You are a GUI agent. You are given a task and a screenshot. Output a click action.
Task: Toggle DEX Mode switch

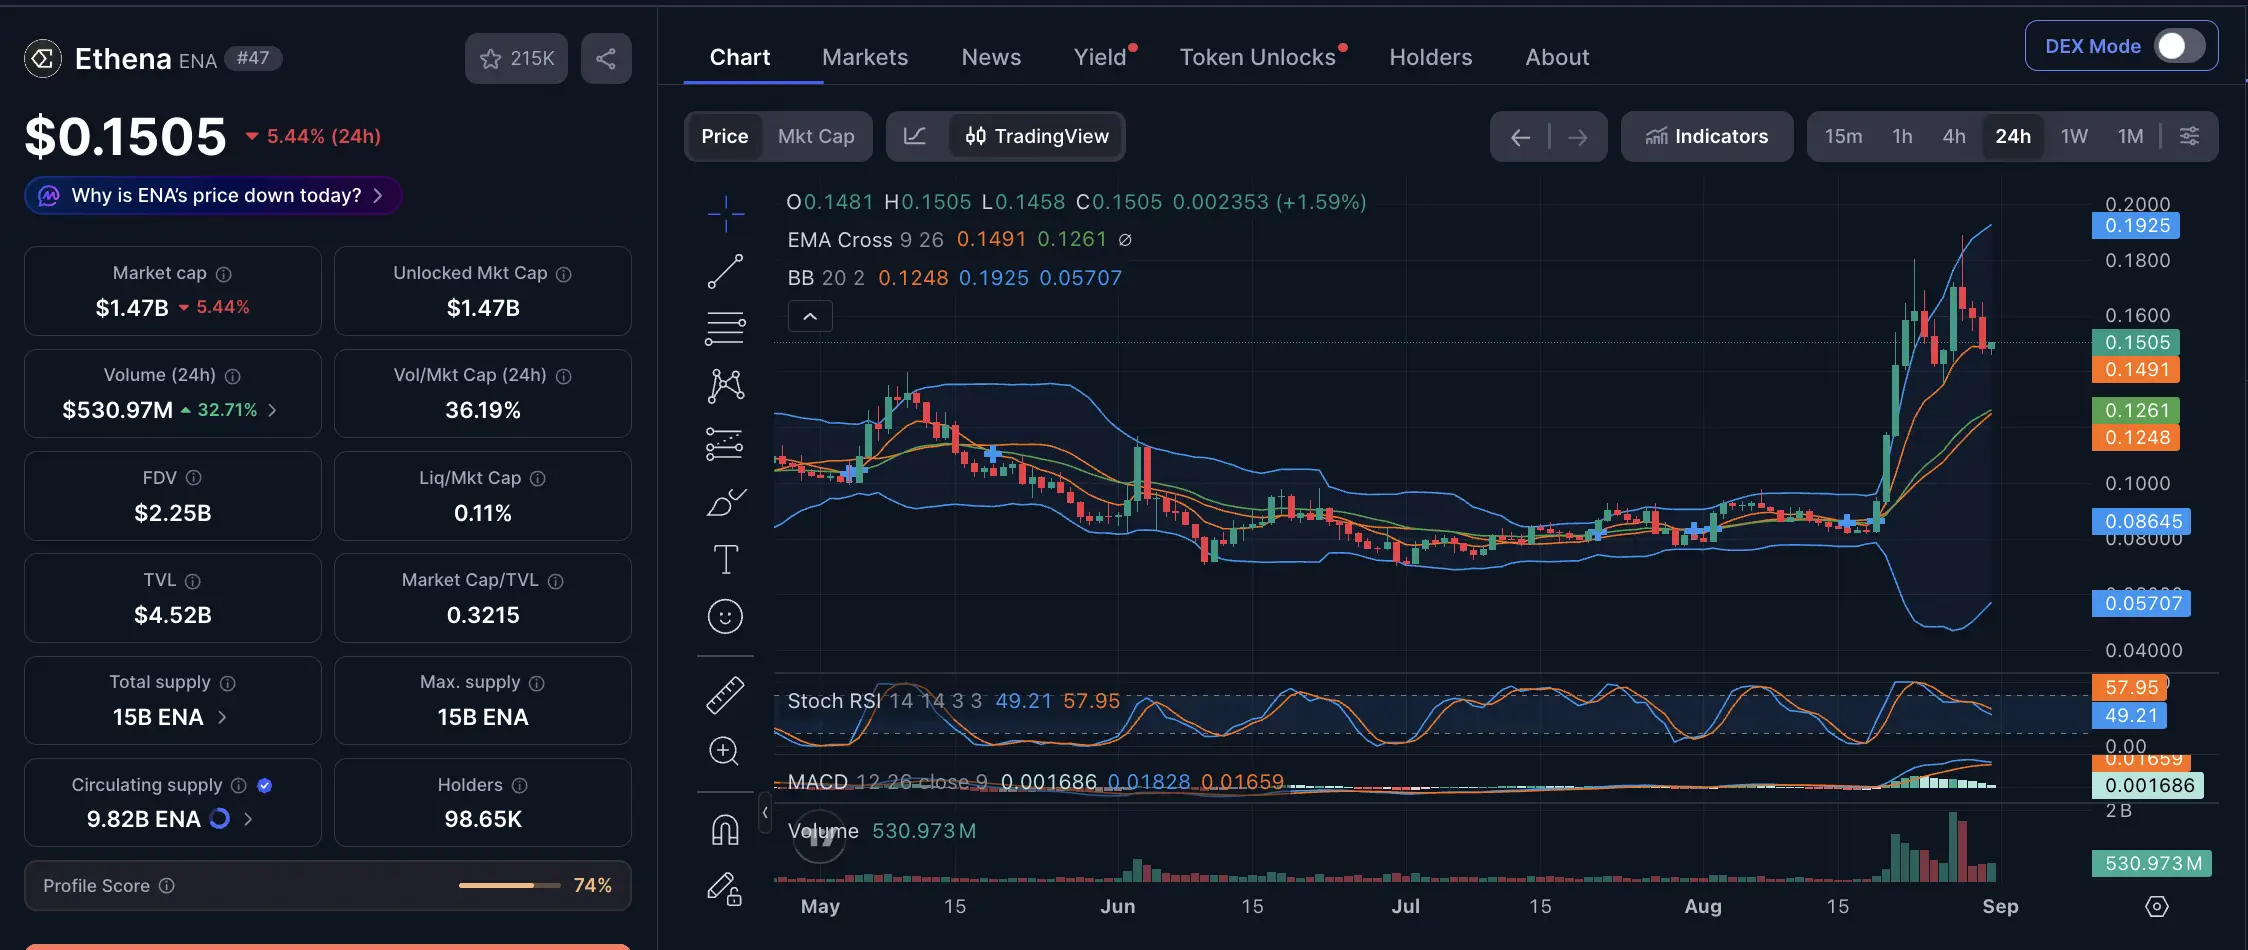pyautogui.click(x=2179, y=46)
